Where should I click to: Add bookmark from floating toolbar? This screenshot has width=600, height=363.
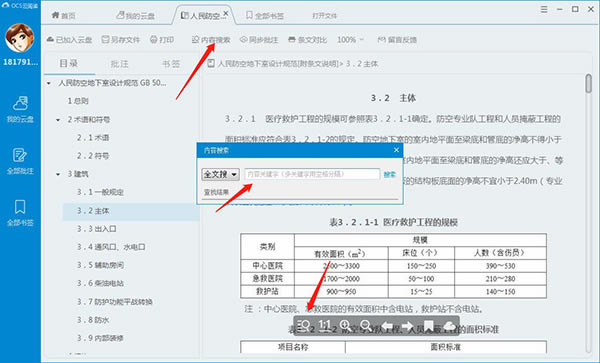(x=428, y=326)
